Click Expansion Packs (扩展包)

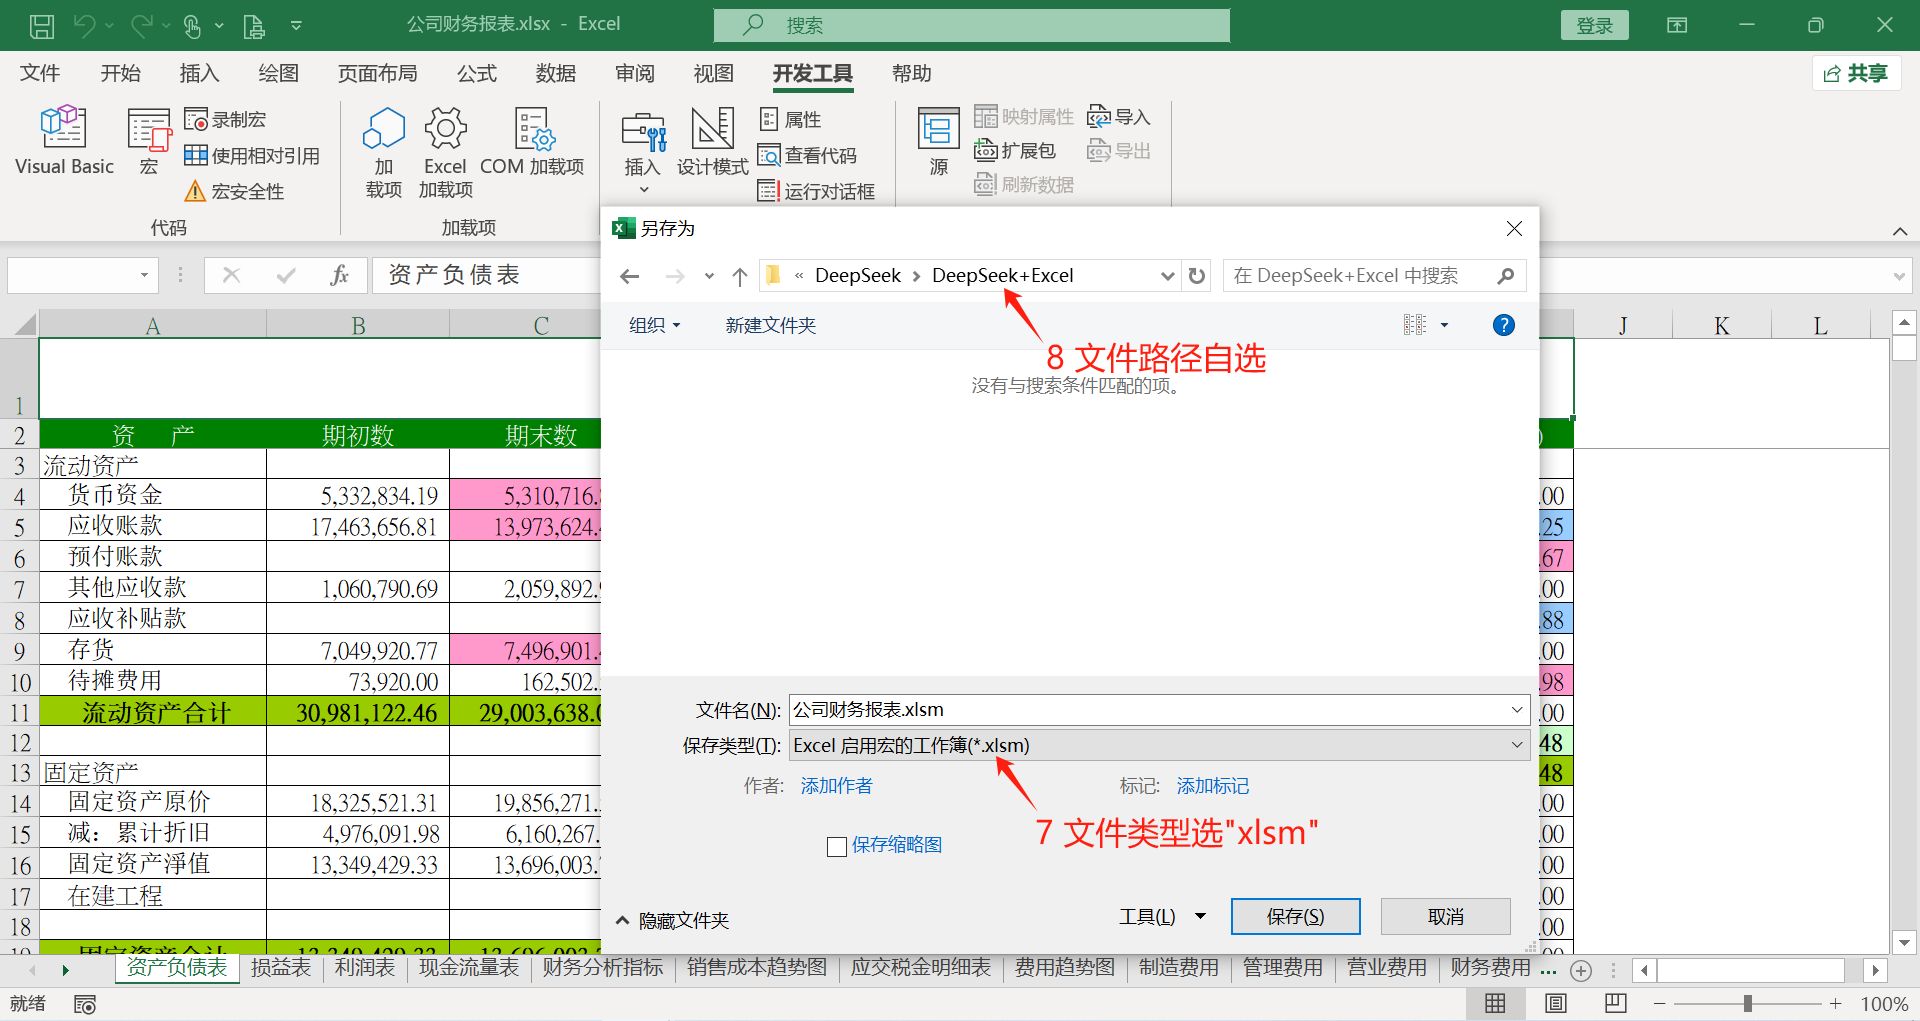click(1015, 150)
